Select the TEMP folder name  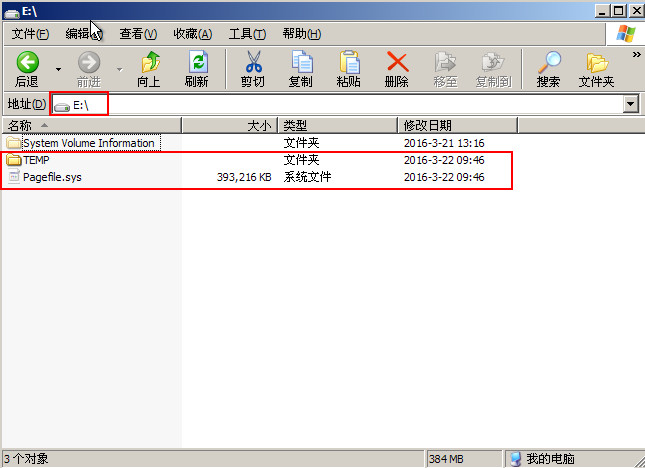click(36, 160)
